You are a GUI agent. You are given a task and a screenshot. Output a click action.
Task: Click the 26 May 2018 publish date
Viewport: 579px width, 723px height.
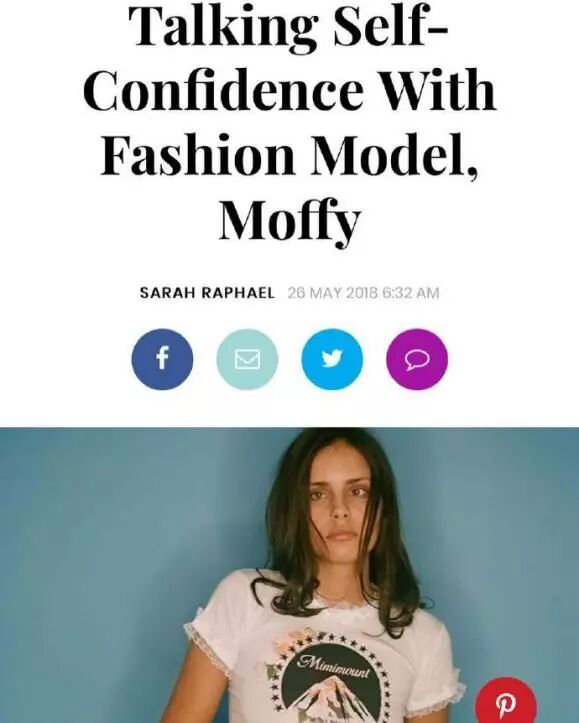coord(332,293)
